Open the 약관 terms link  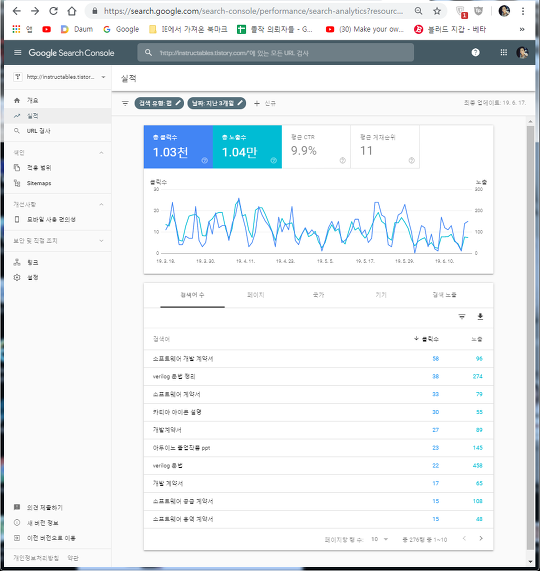point(73,558)
